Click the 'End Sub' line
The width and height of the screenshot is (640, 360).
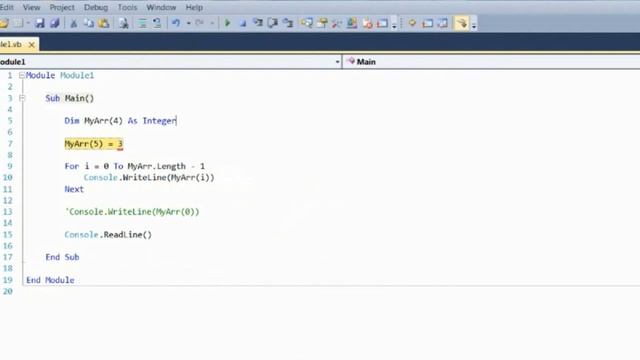click(x=62, y=257)
